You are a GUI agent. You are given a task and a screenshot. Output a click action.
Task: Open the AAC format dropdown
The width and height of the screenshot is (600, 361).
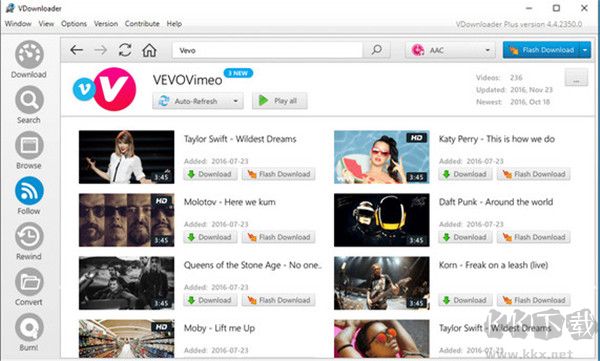(x=450, y=50)
